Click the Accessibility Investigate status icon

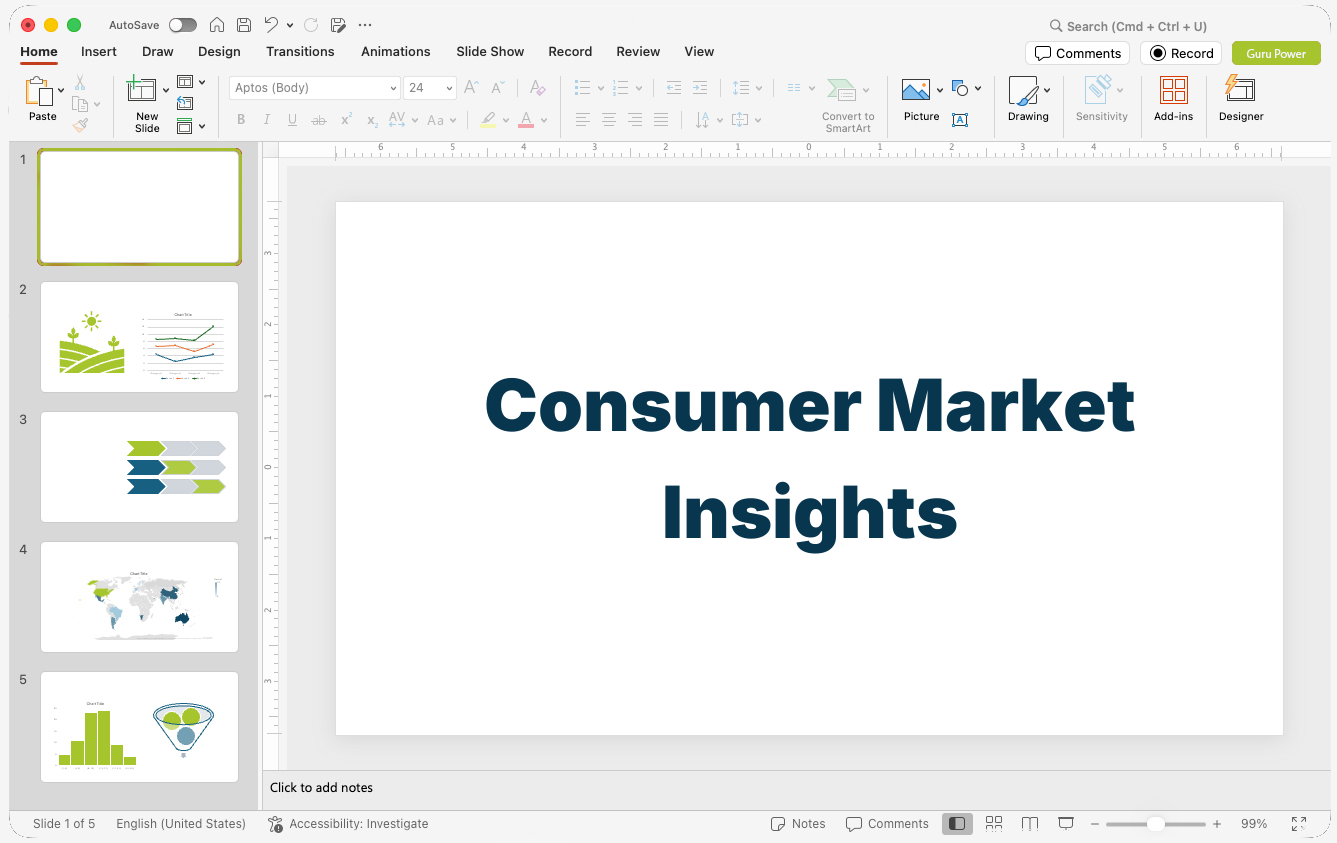[276, 824]
